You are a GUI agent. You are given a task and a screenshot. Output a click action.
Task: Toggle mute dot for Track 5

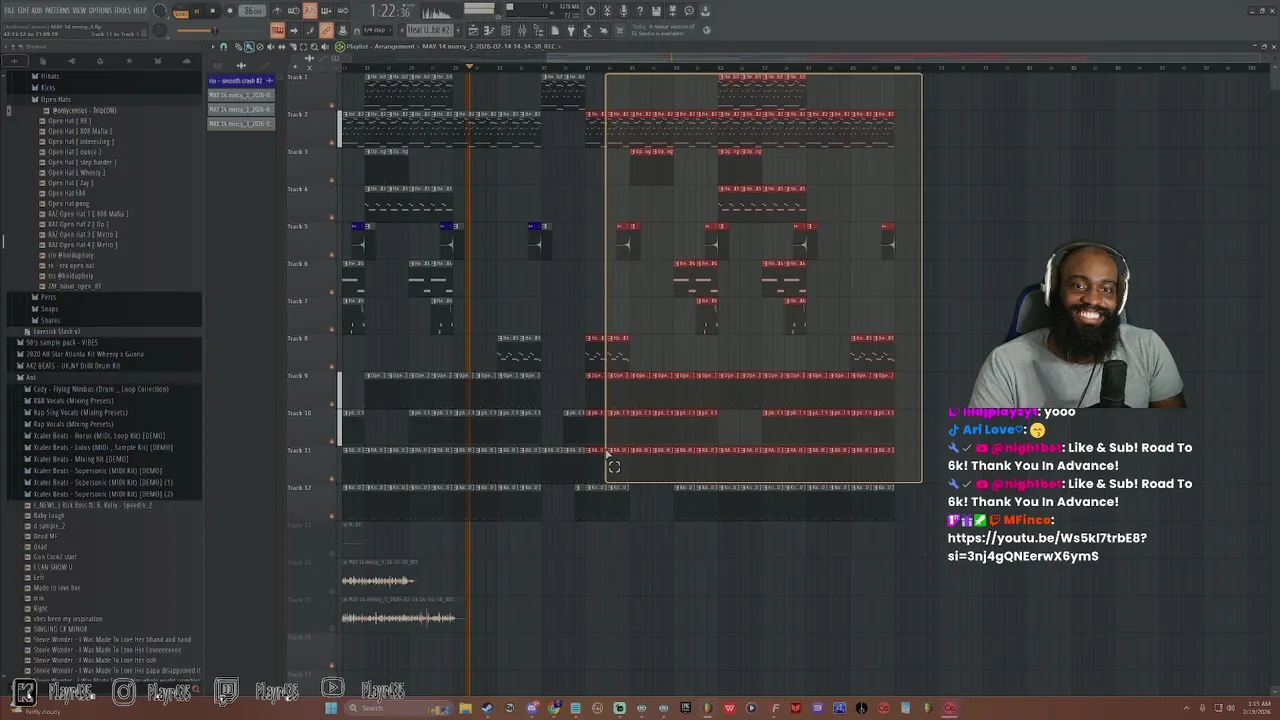click(x=332, y=254)
